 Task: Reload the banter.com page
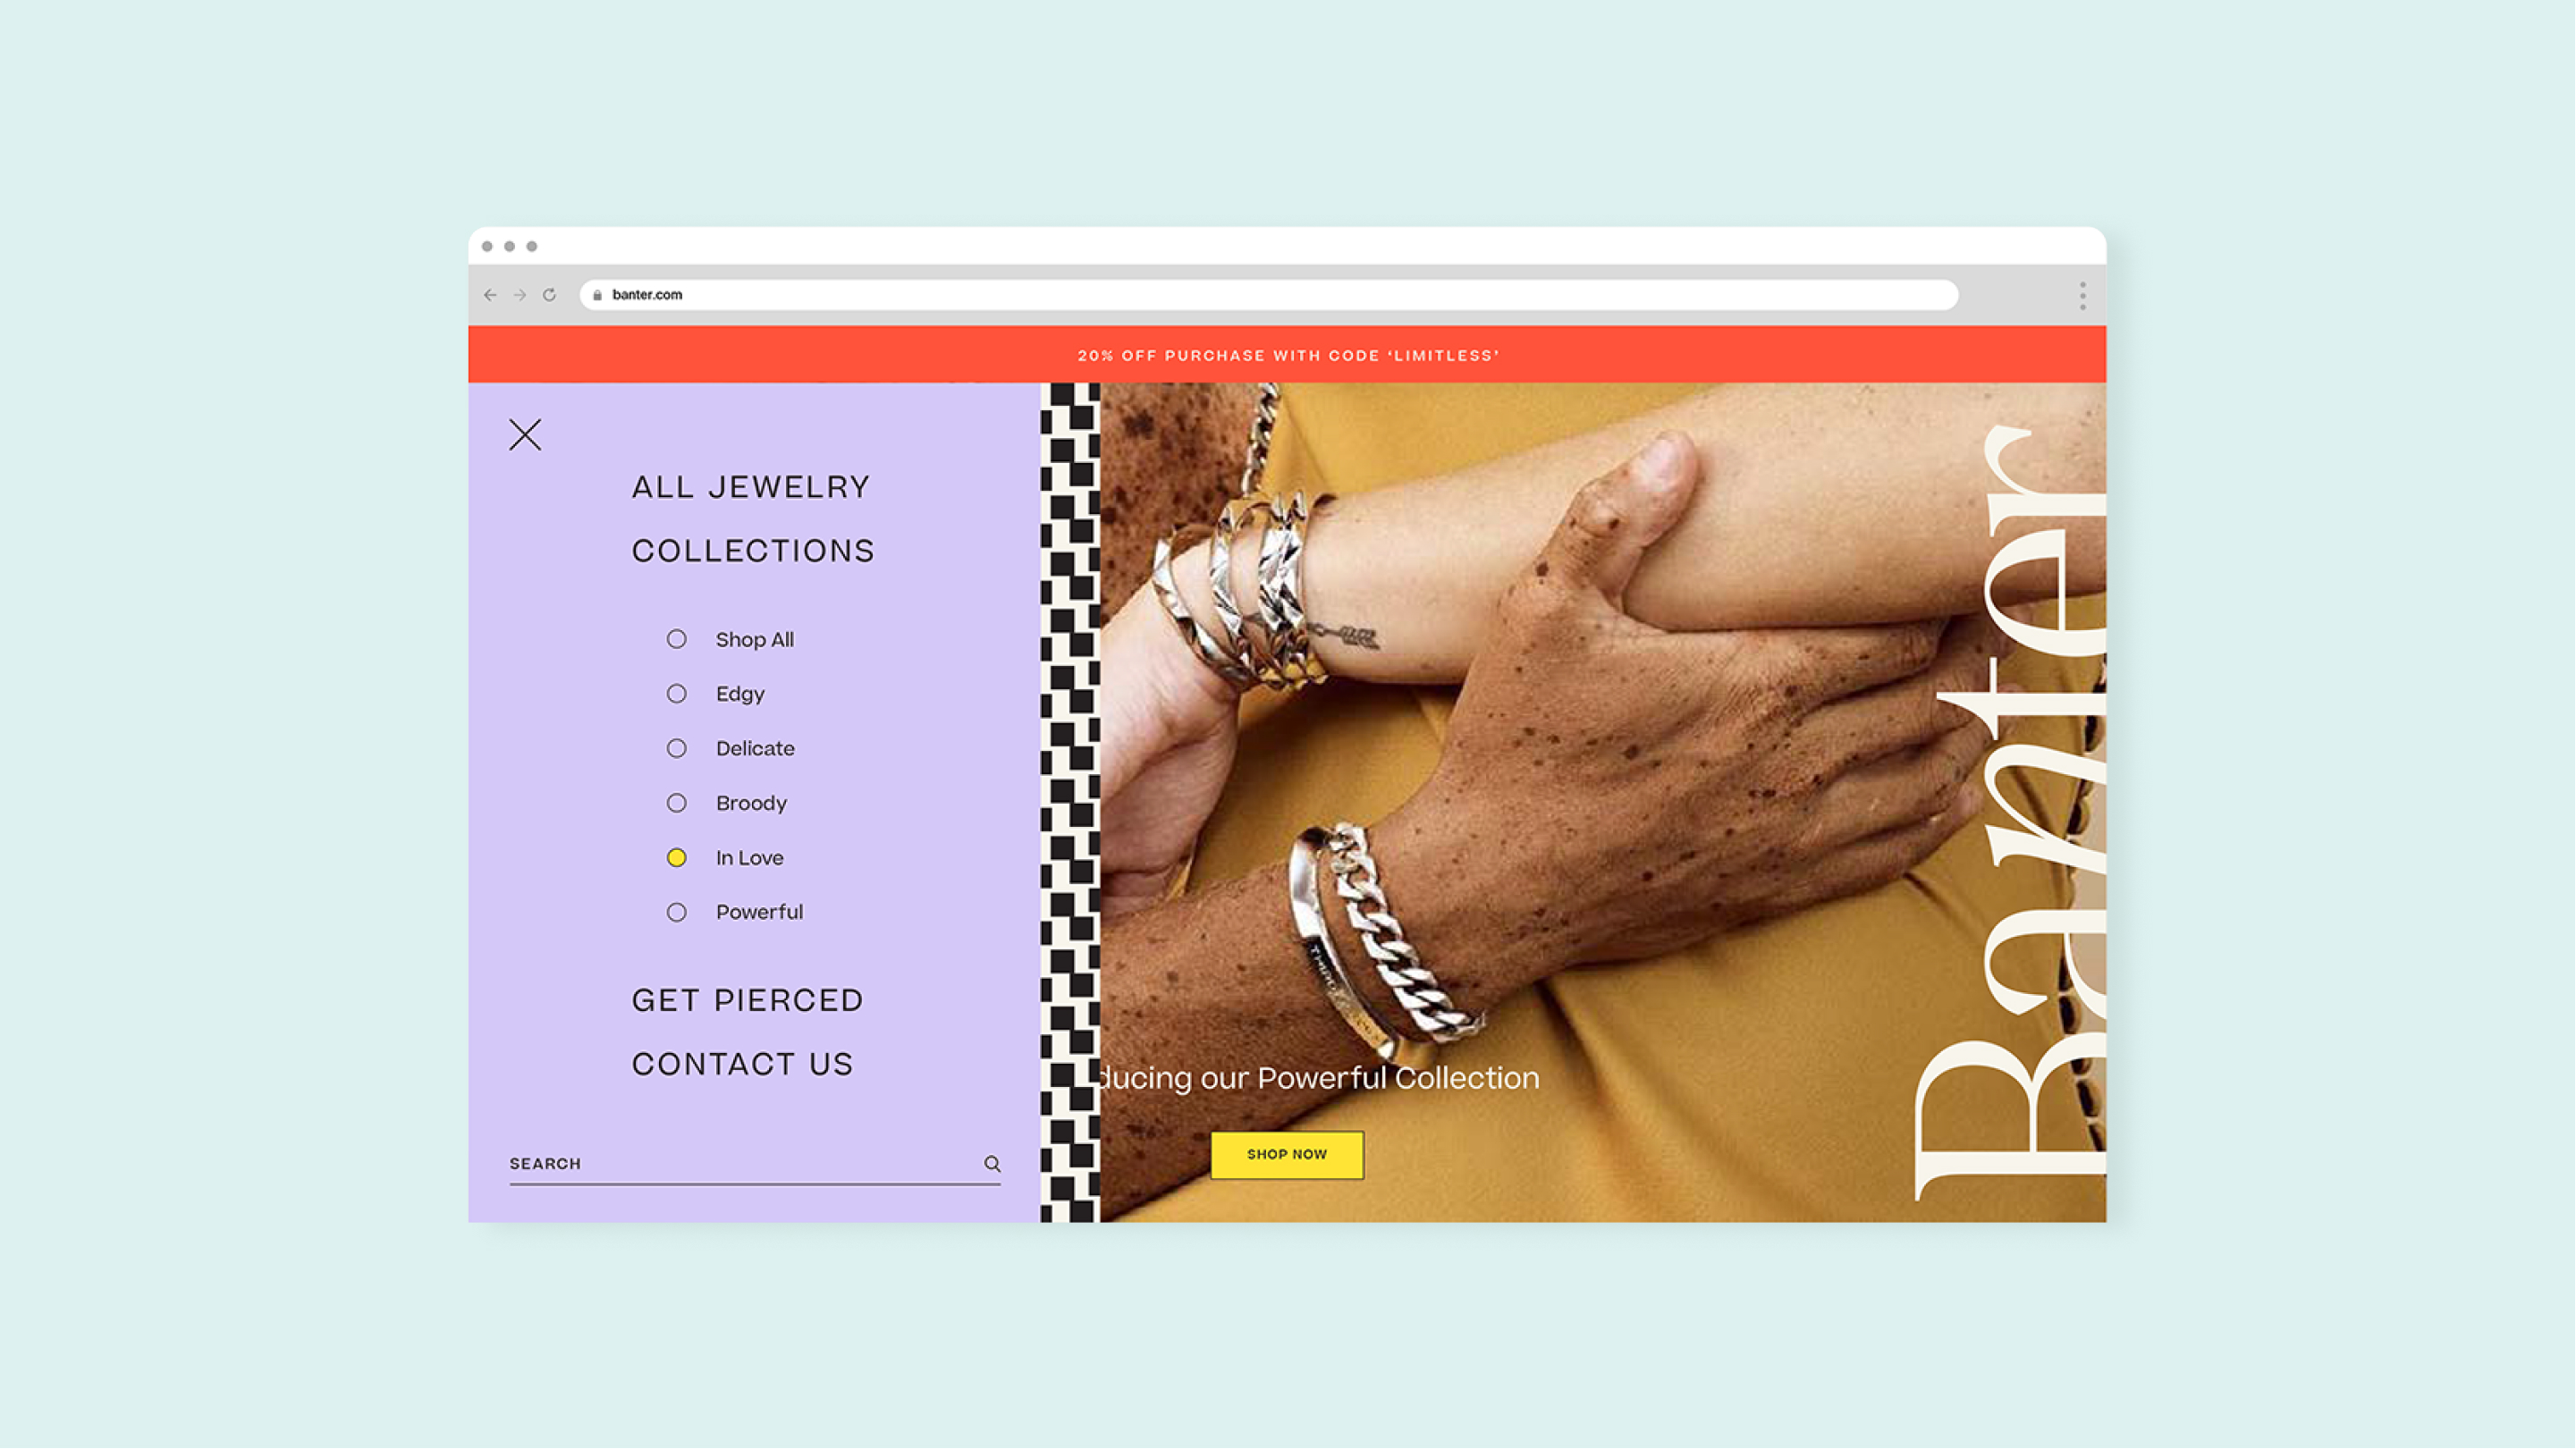click(x=549, y=295)
